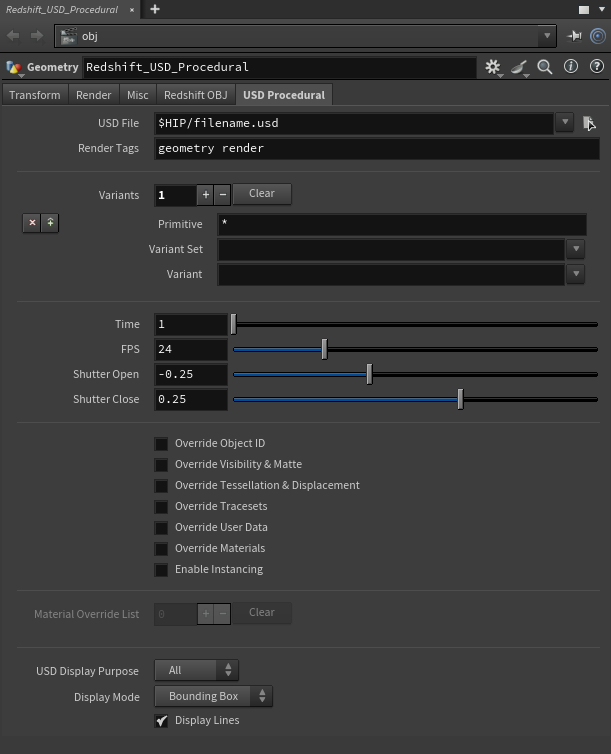Open the USD File dropdown arrow

click(x=565, y=123)
